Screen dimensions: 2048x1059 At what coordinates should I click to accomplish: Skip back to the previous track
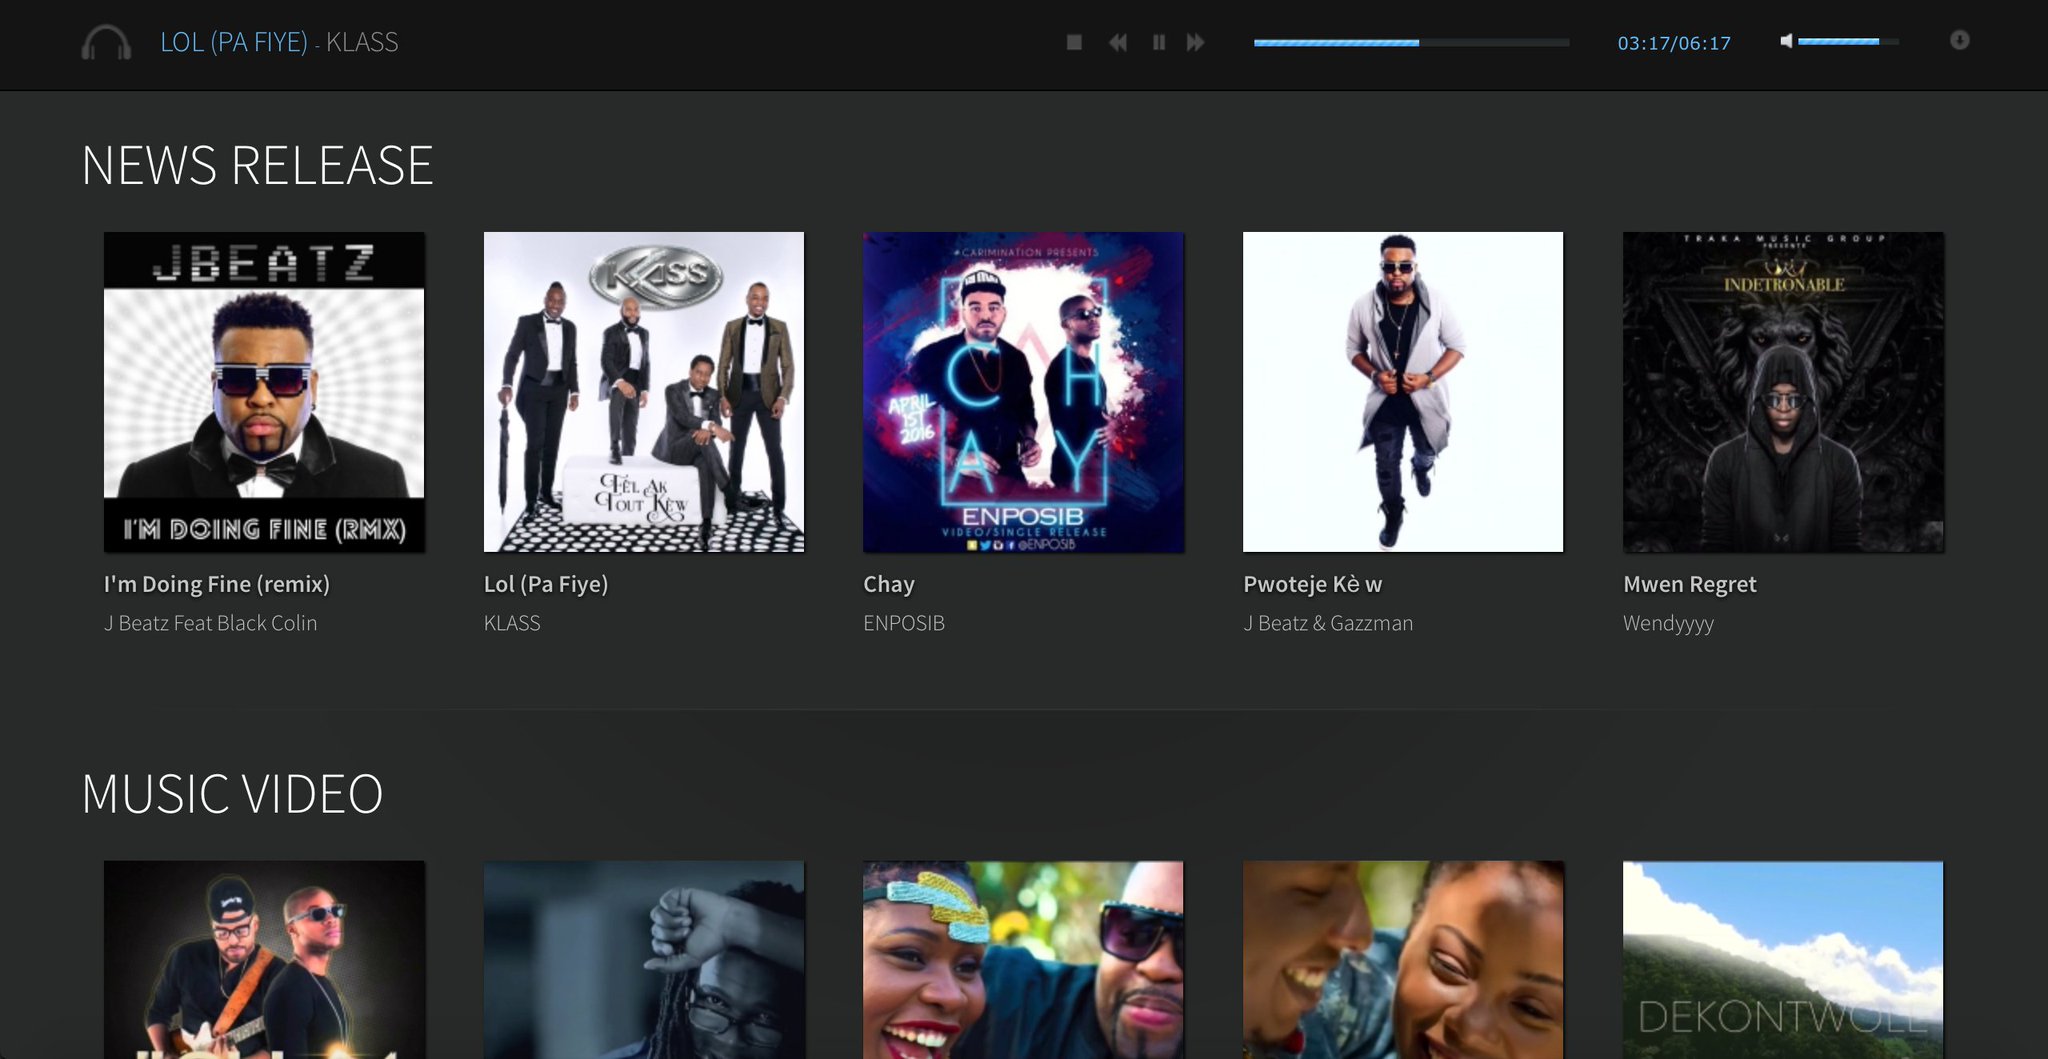(1118, 42)
